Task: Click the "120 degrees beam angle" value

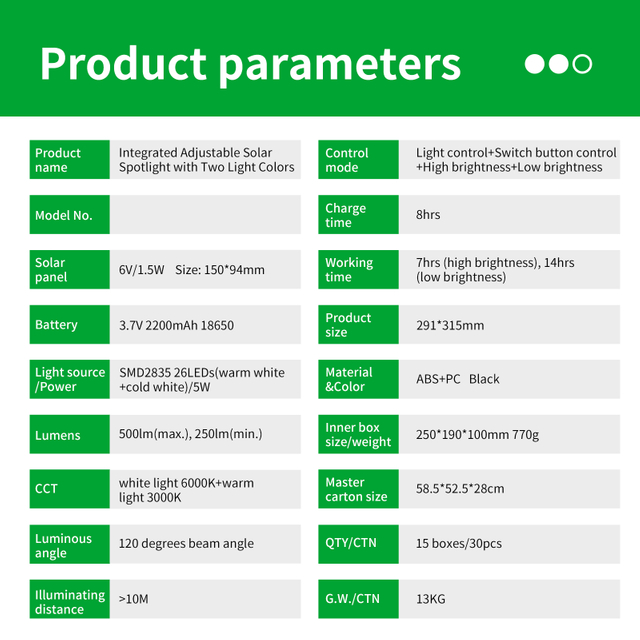Action: tap(186, 544)
